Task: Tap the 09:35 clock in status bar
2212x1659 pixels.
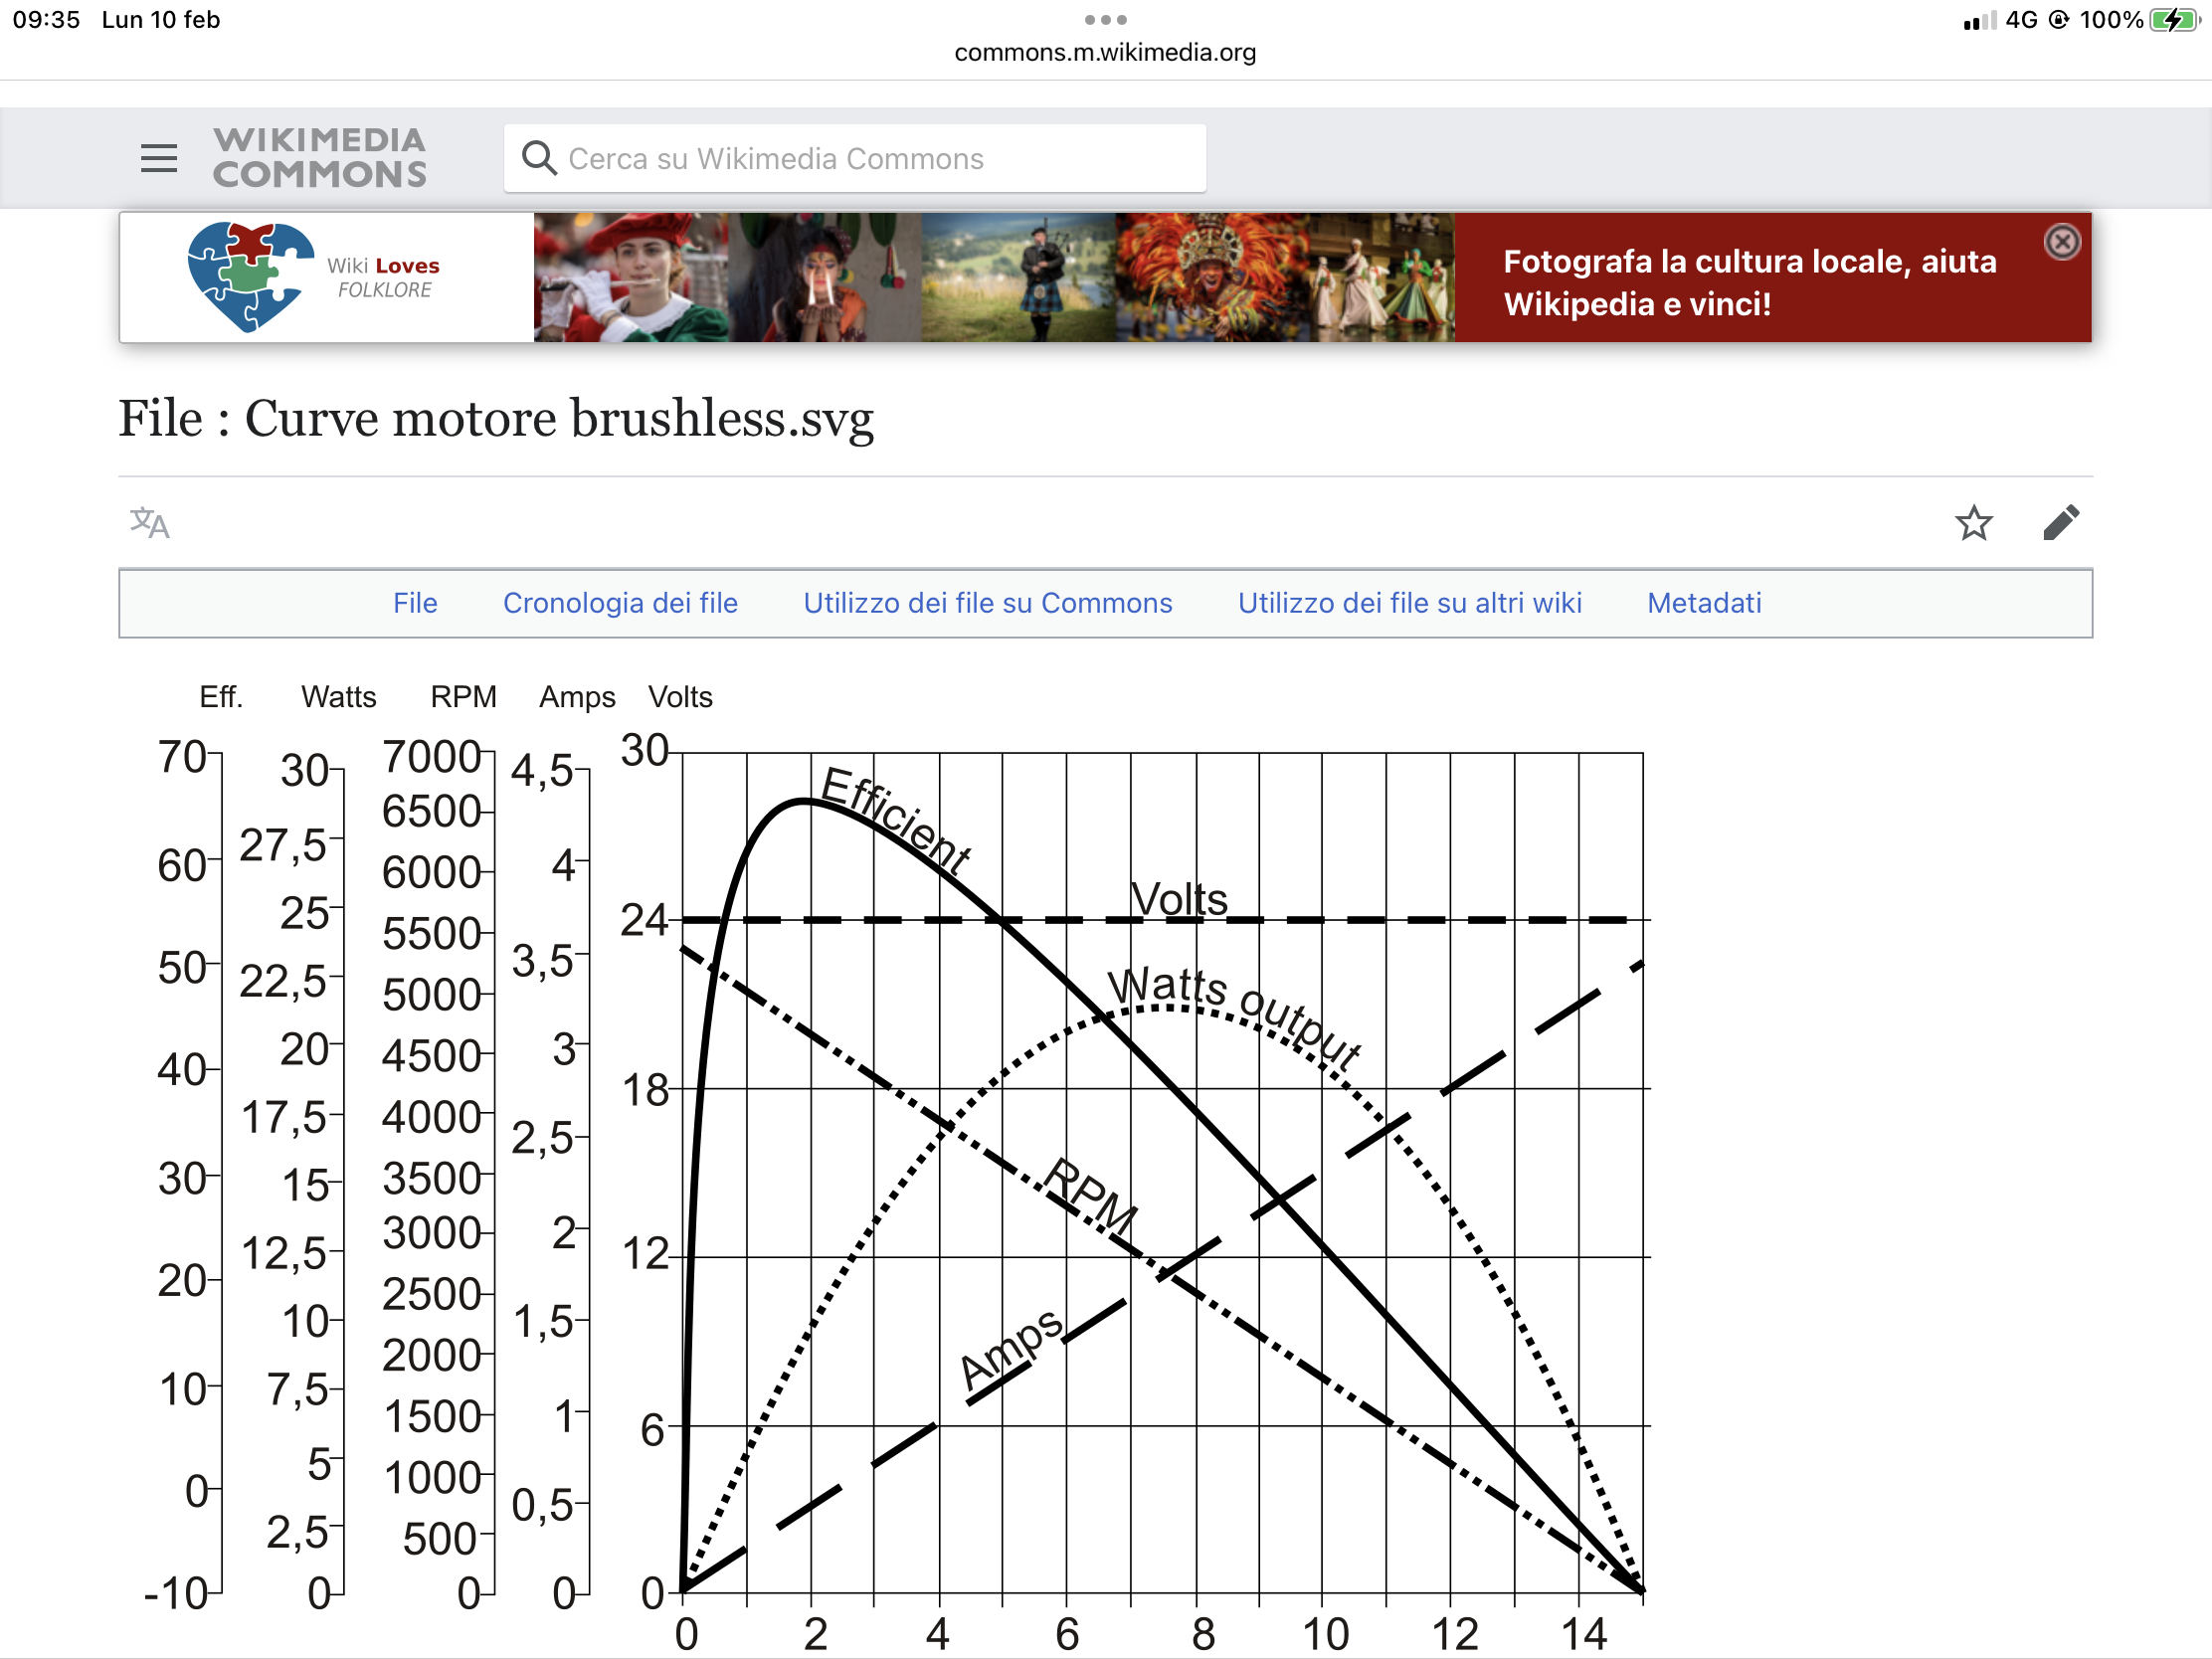Action: click(46, 20)
